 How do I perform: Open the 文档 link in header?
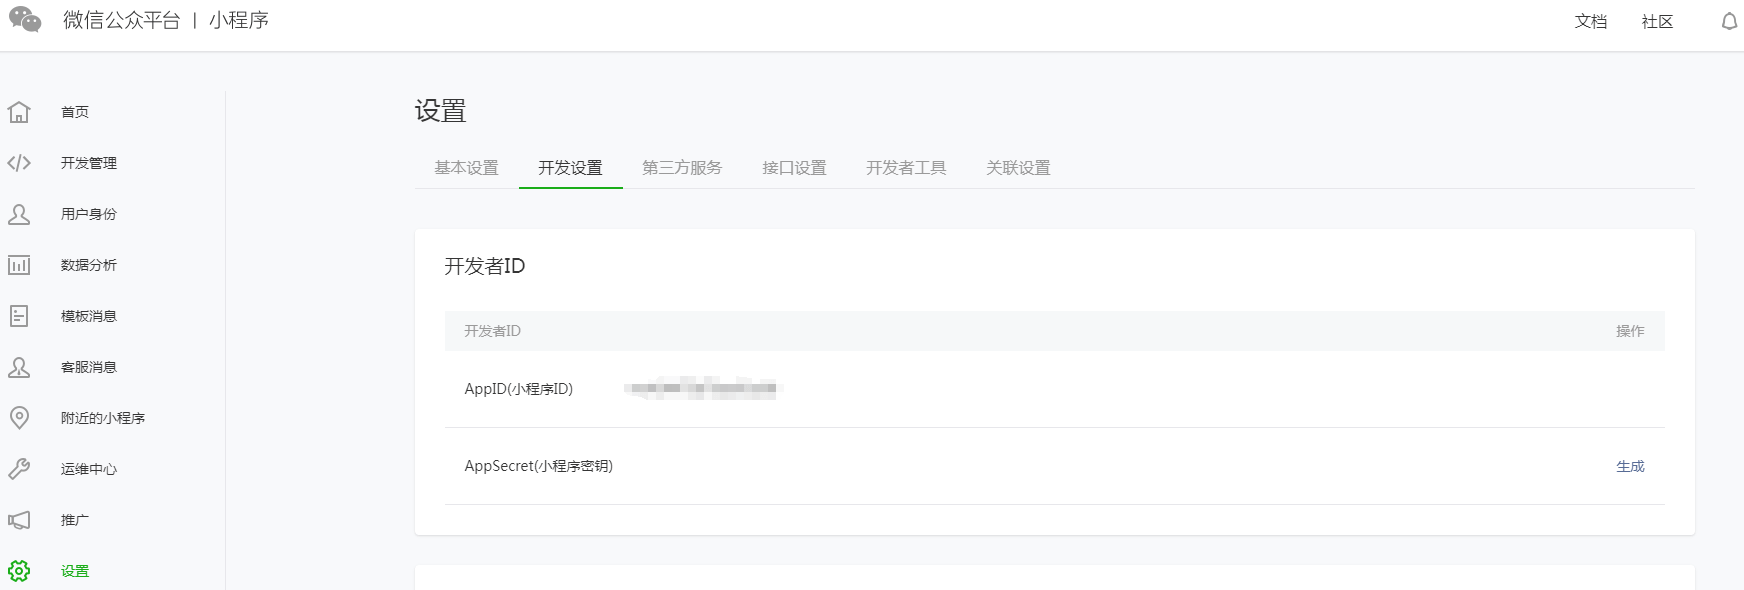tap(1590, 22)
